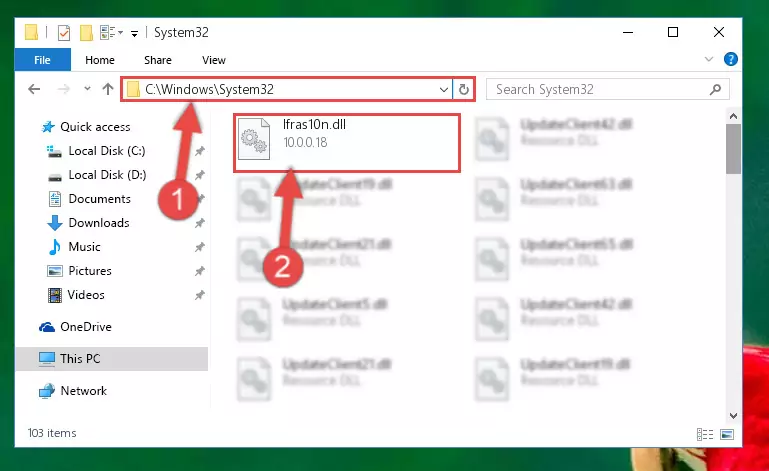The image size is (769, 471).
Task: Click the pin icon beside Videos
Action: pyautogui.click(x=200, y=295)
